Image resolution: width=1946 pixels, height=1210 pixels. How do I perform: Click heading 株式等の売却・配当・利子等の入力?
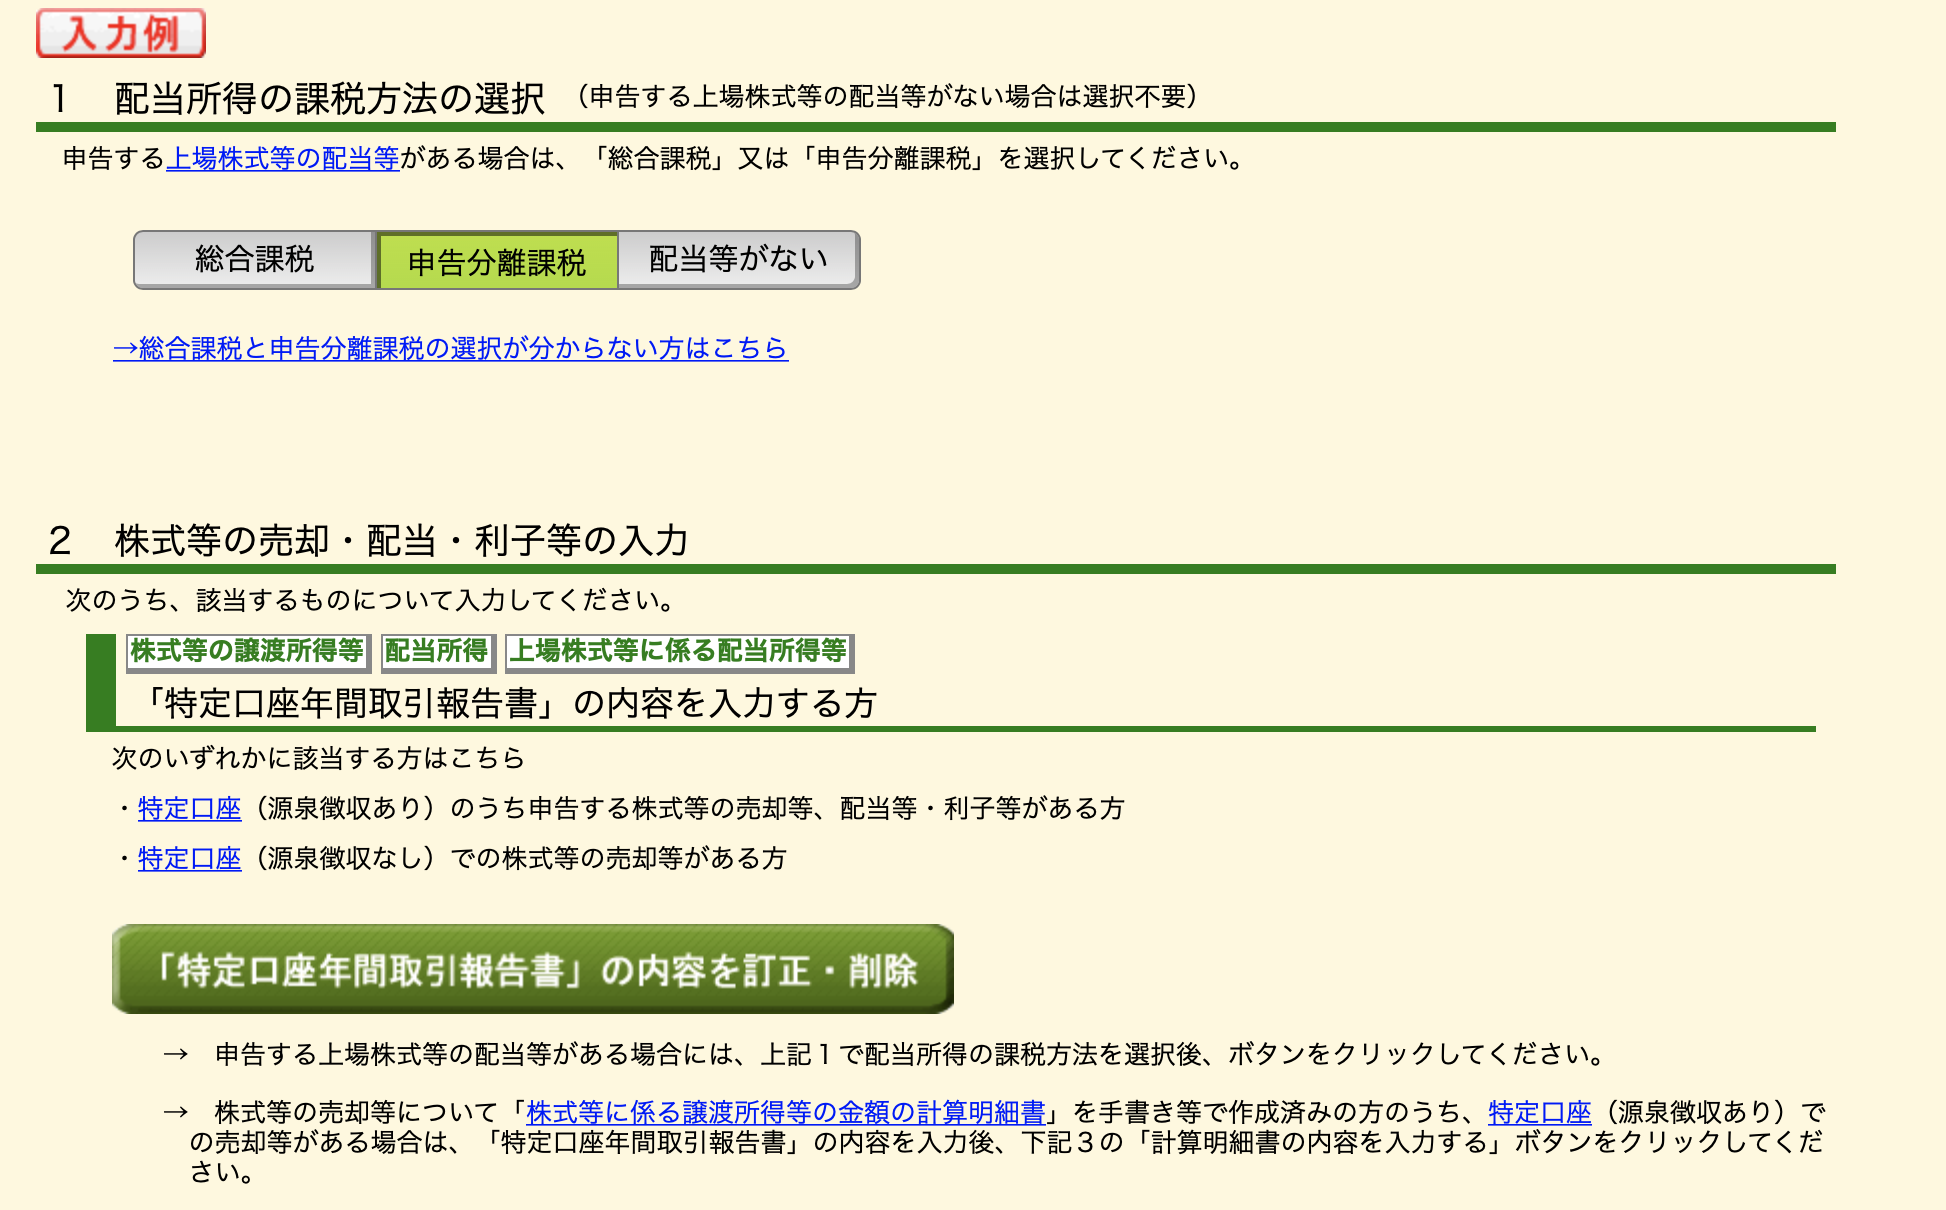tap(402, 540)
